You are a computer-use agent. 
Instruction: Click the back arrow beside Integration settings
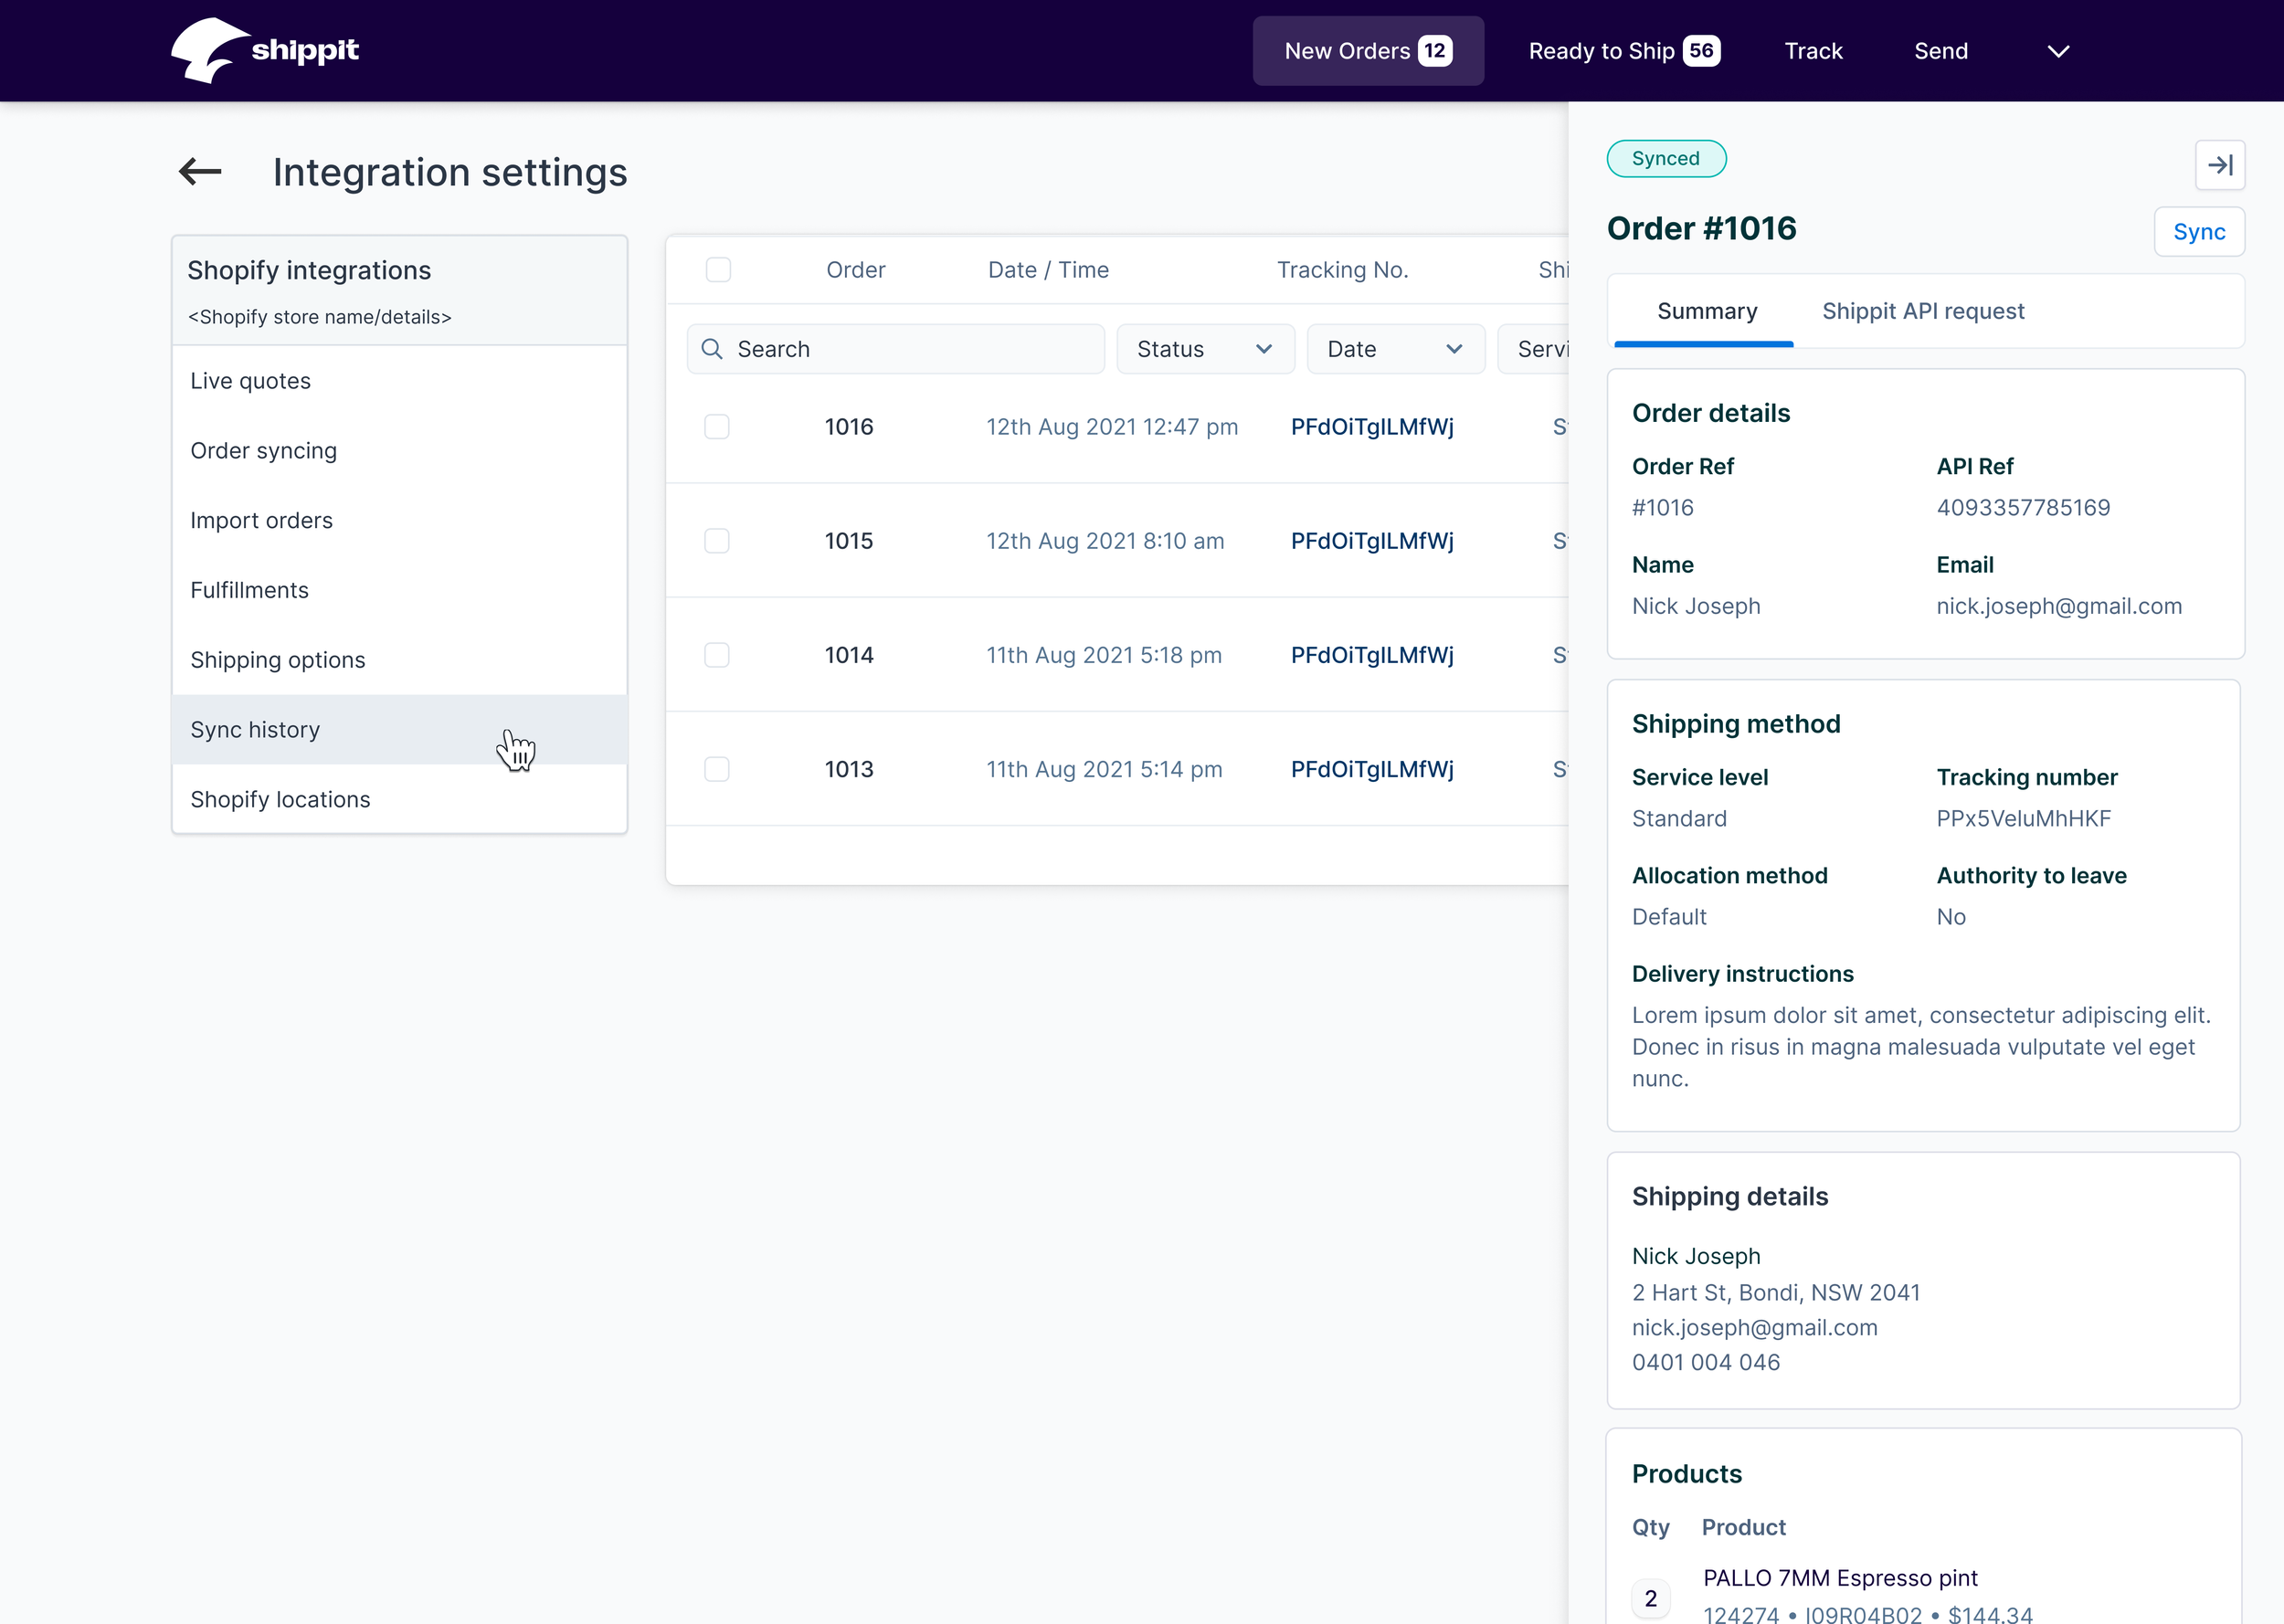(200, 172)
